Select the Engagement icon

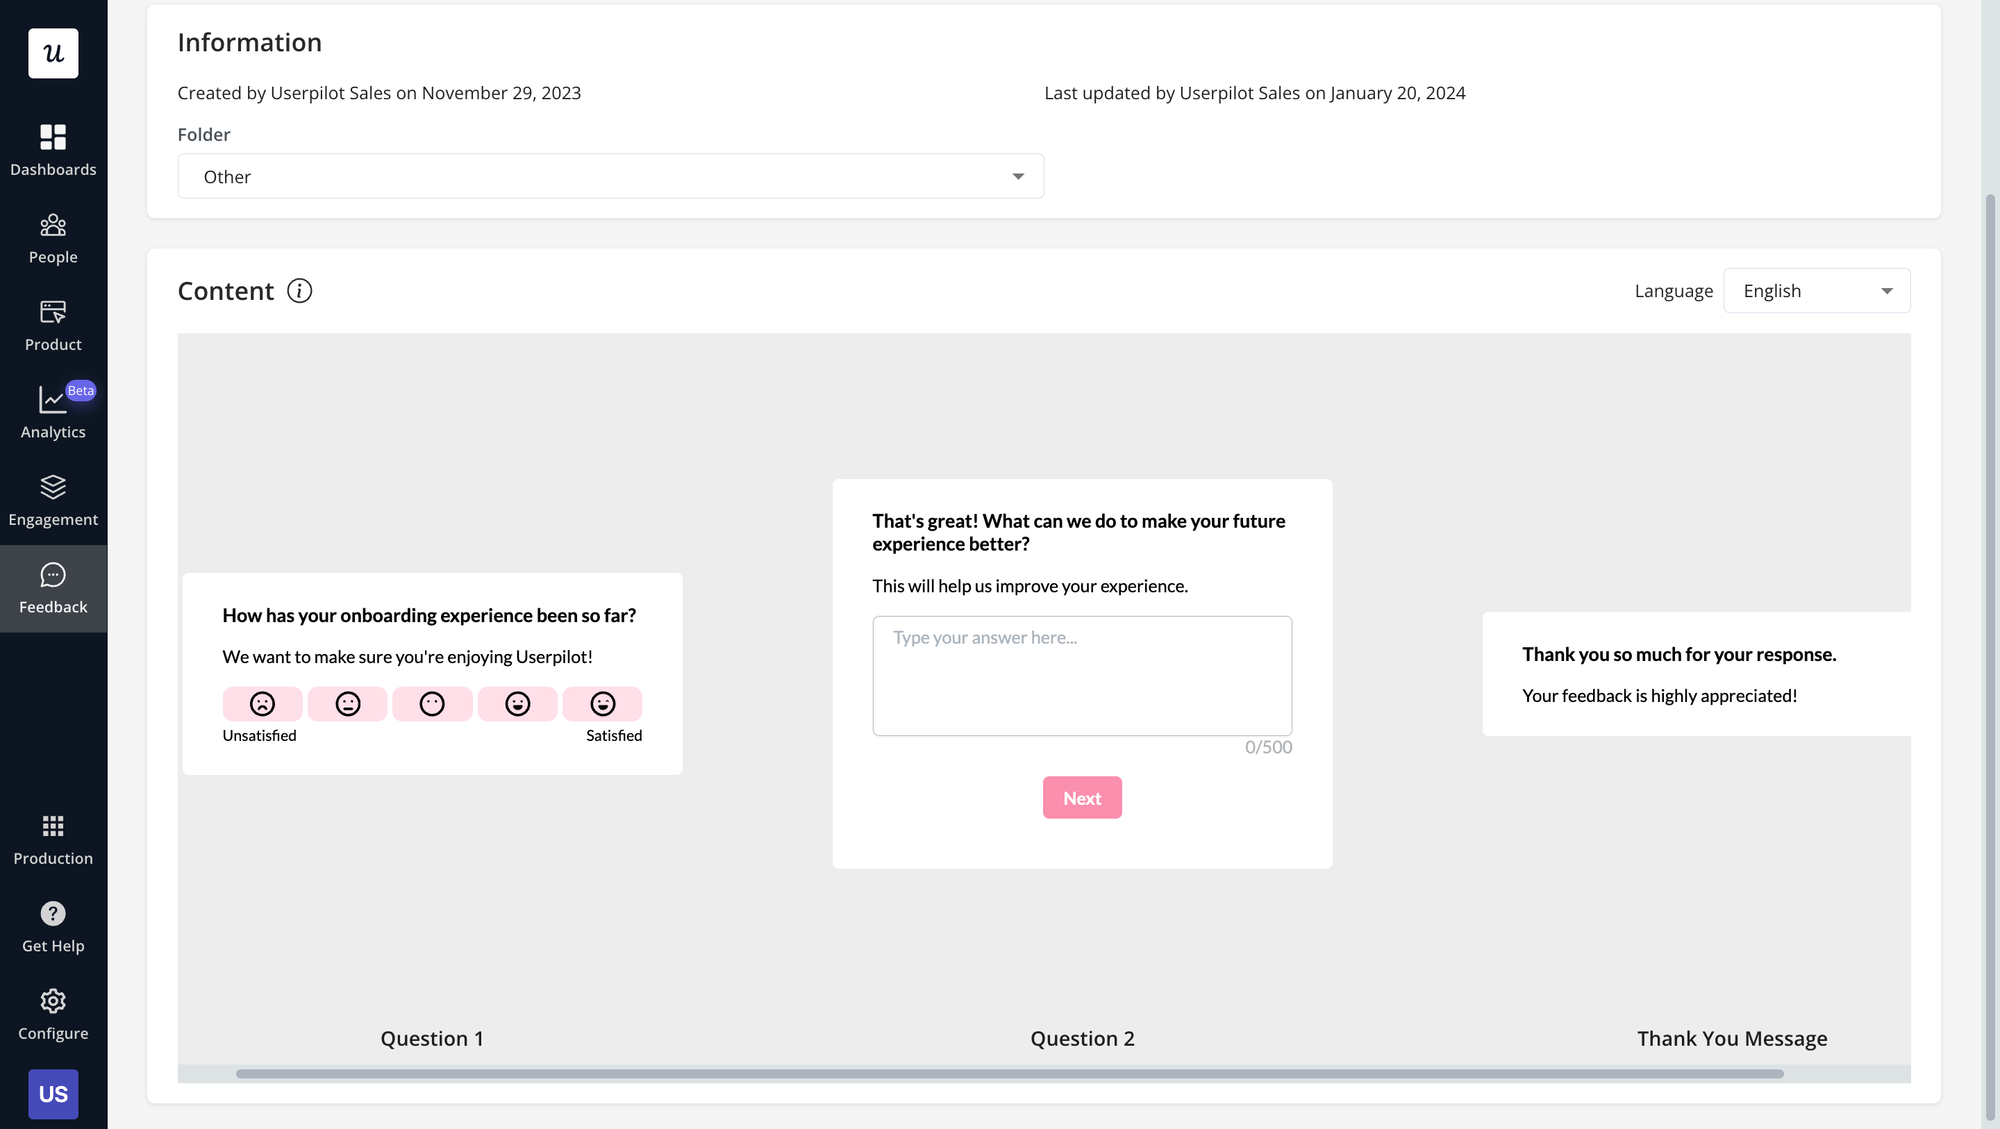pos(53,498)
